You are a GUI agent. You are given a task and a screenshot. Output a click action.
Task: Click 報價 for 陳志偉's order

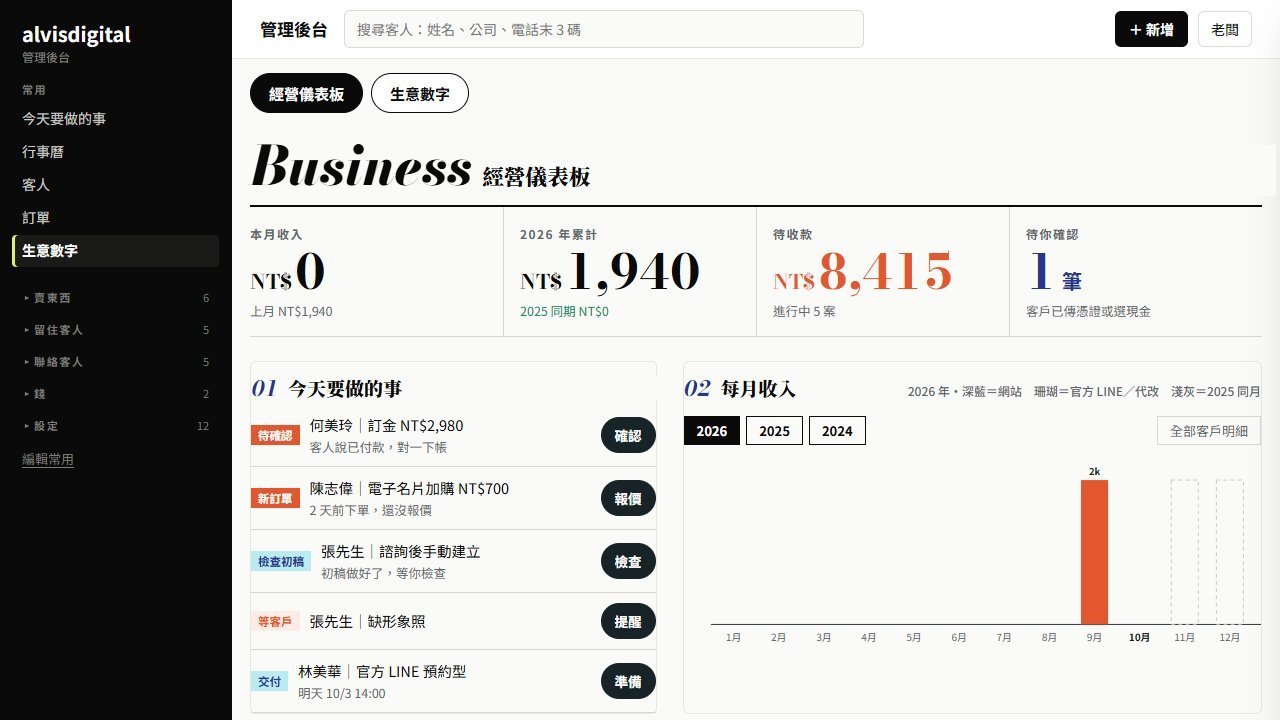(x=628, y=498)
